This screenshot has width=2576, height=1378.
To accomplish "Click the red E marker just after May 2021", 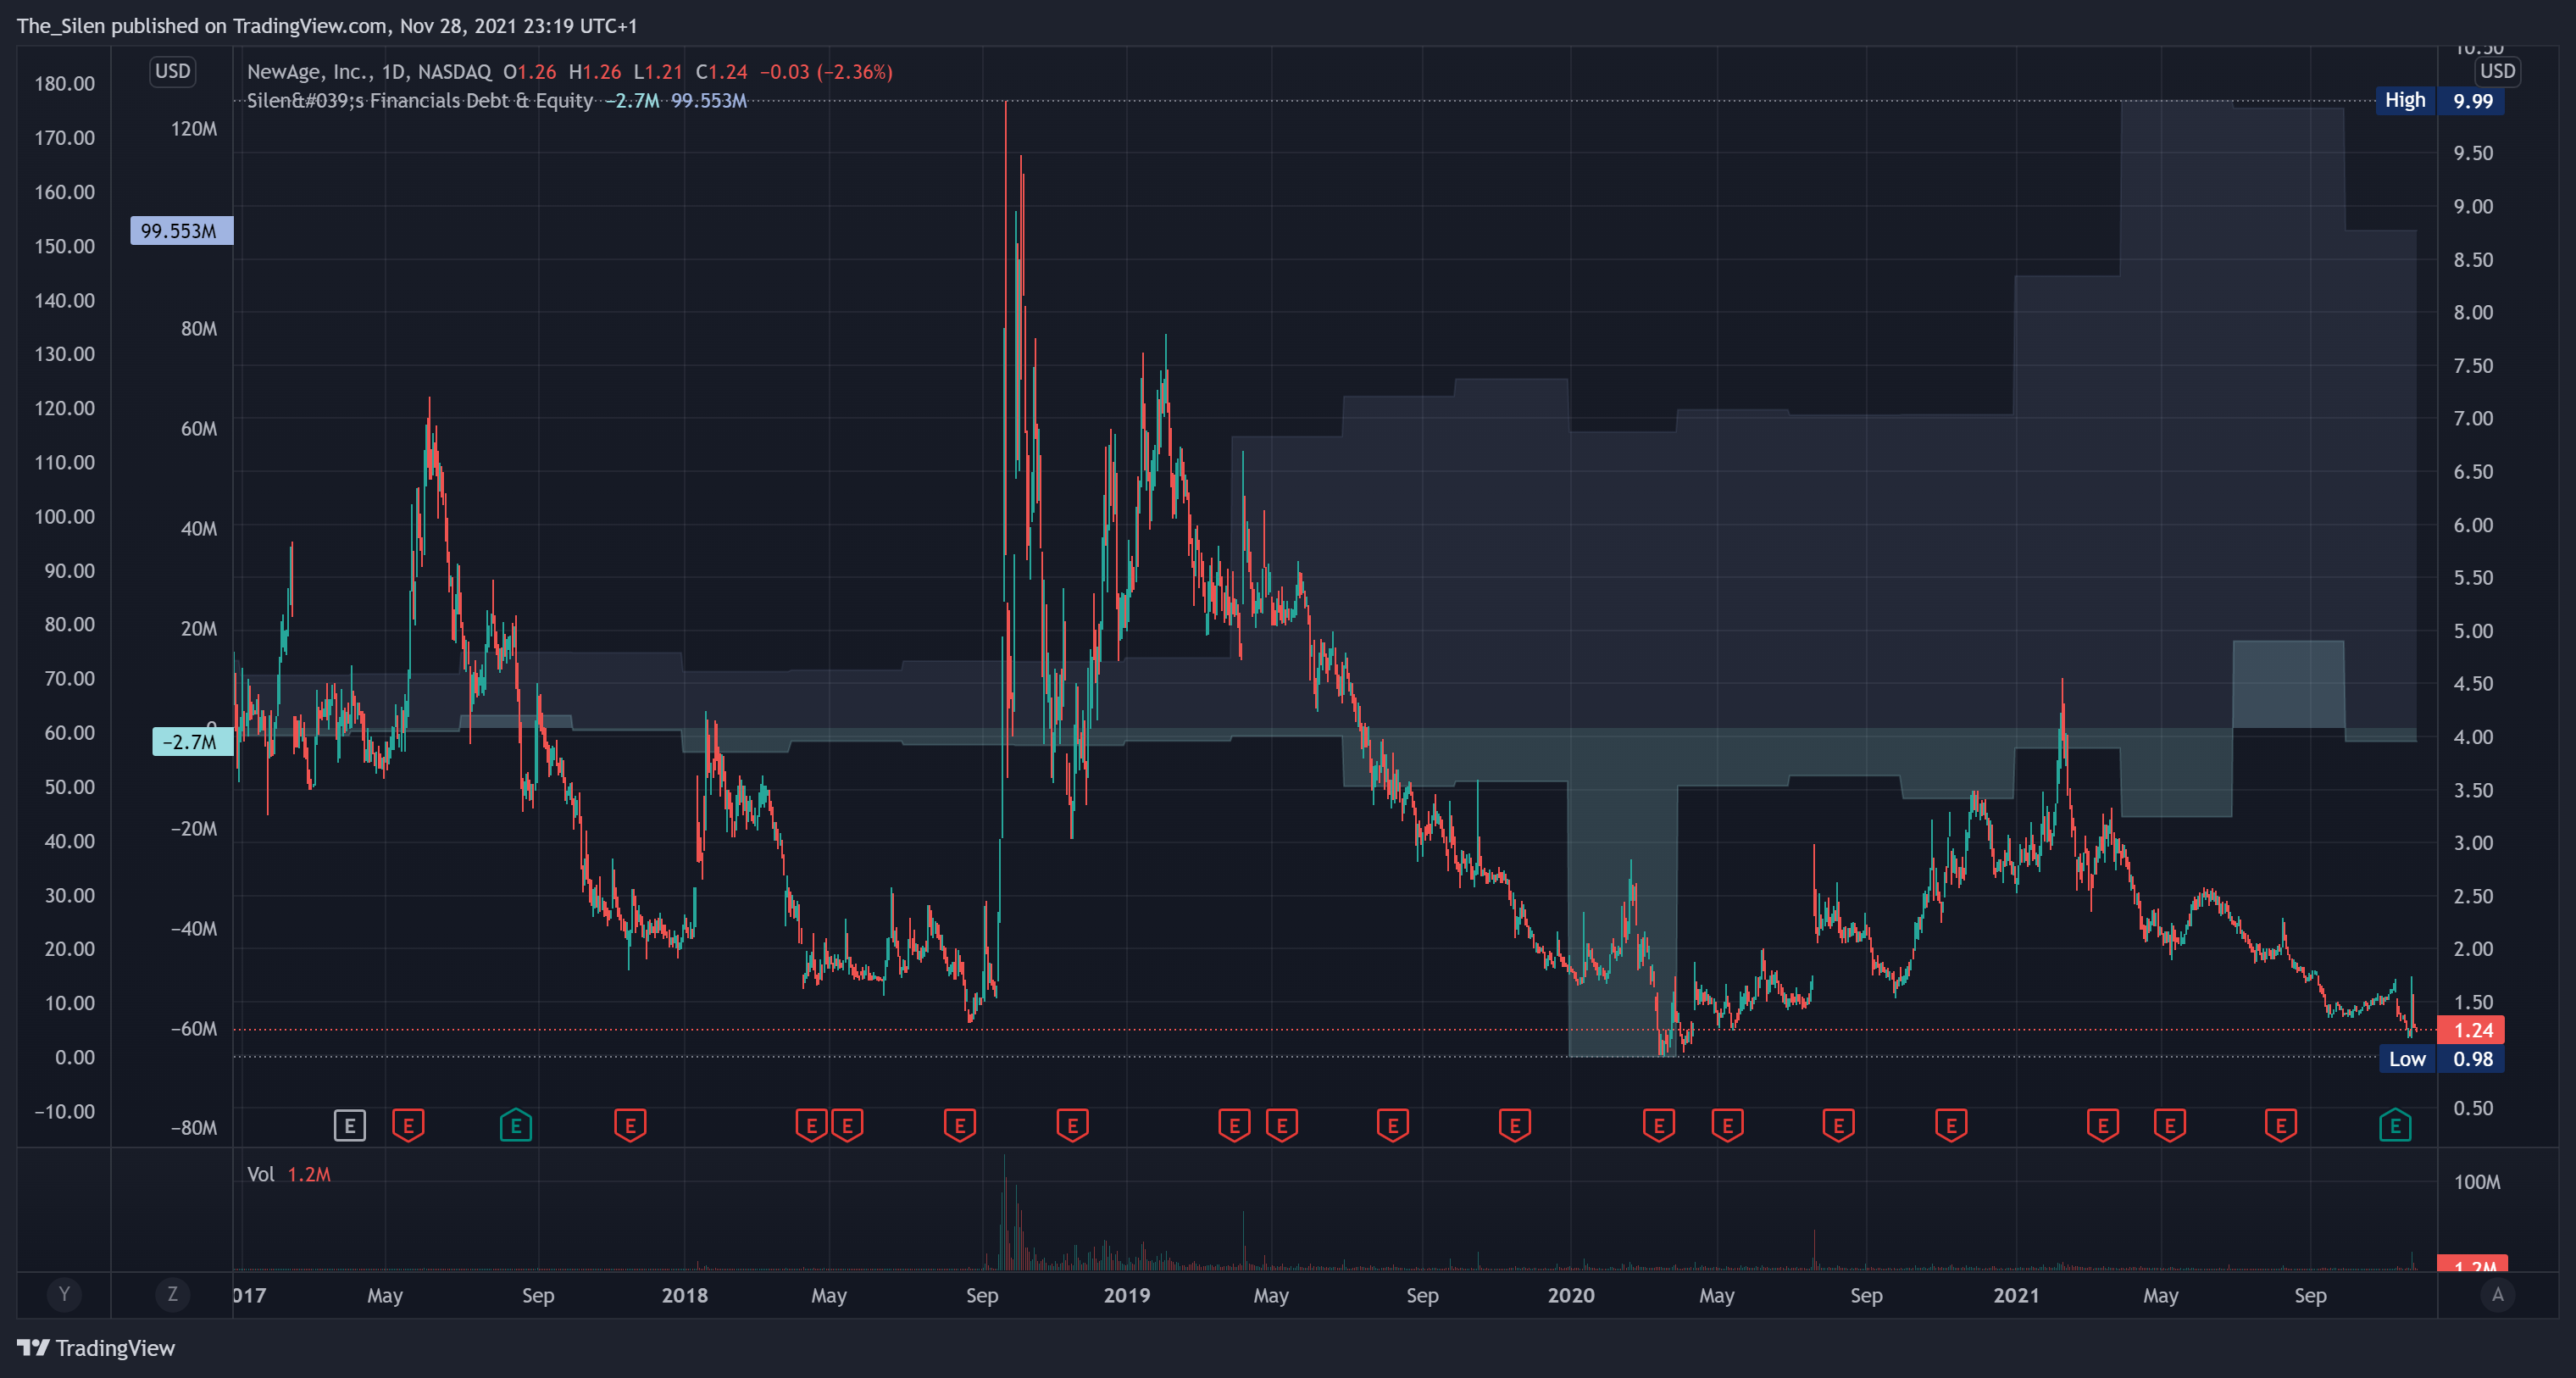I will pyautogui.click(x=2170, y=1126).
